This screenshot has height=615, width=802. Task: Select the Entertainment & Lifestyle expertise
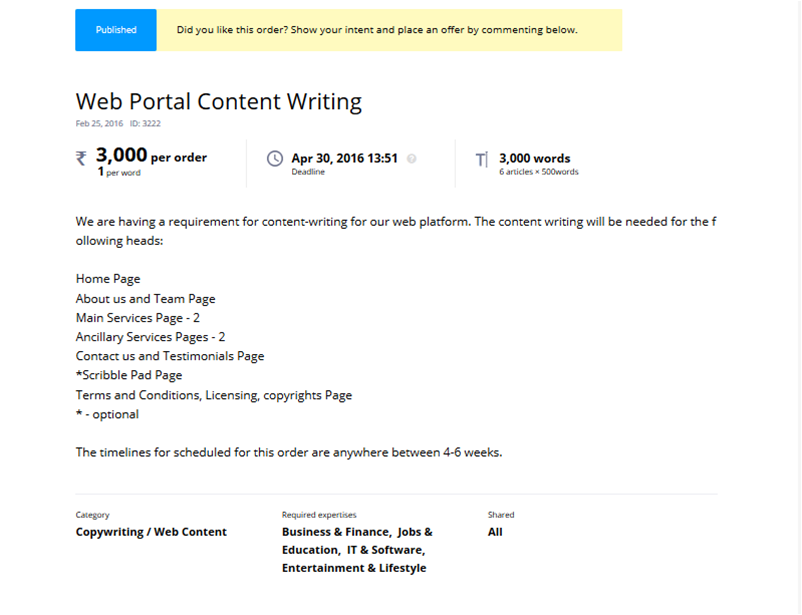pyautogui.click(x=354, y=568)
